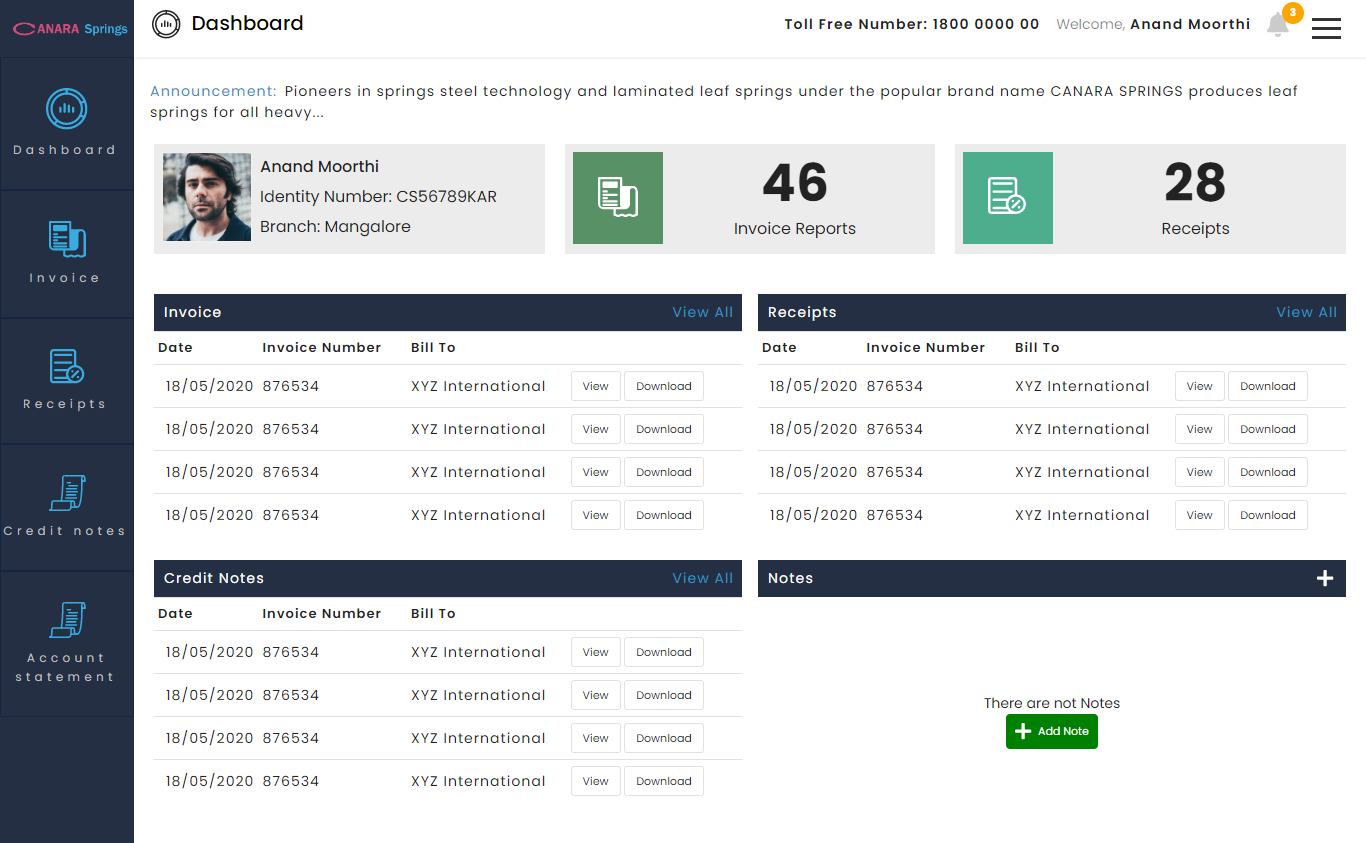
Task: Open the hamburger menu in the top right
Action: coord(1326,28)
